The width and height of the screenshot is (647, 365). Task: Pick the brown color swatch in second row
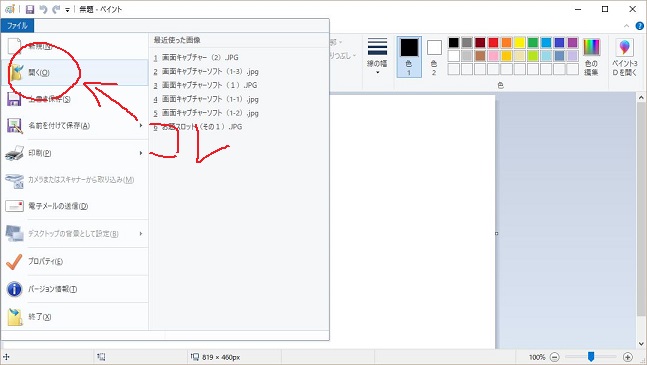point(480,56)
